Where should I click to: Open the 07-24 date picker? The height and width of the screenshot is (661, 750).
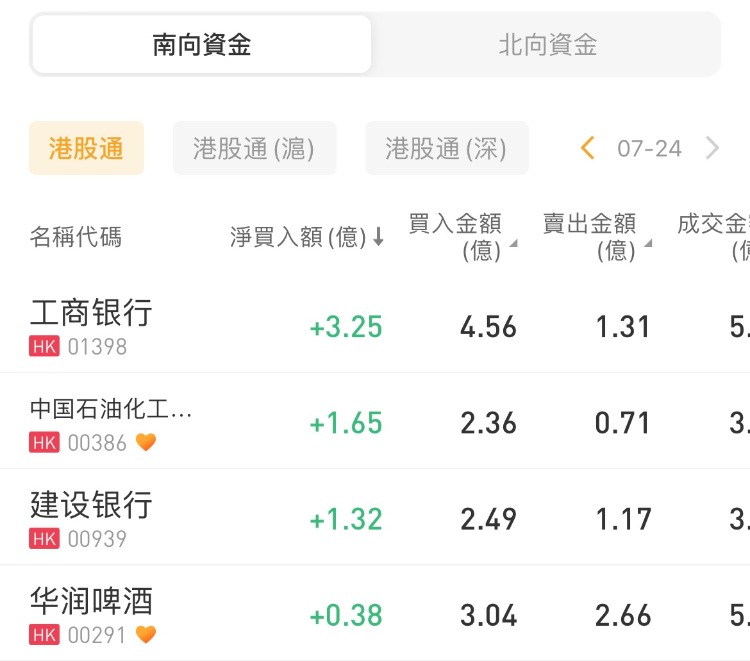coord(649,149)
